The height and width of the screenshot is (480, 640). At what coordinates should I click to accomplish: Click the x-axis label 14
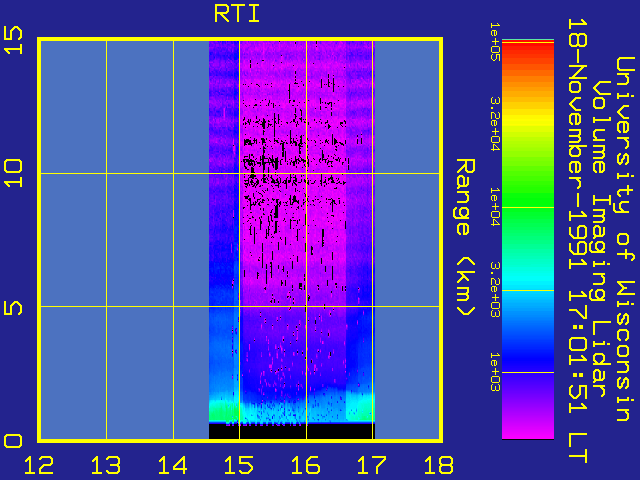tap(173, 465)
